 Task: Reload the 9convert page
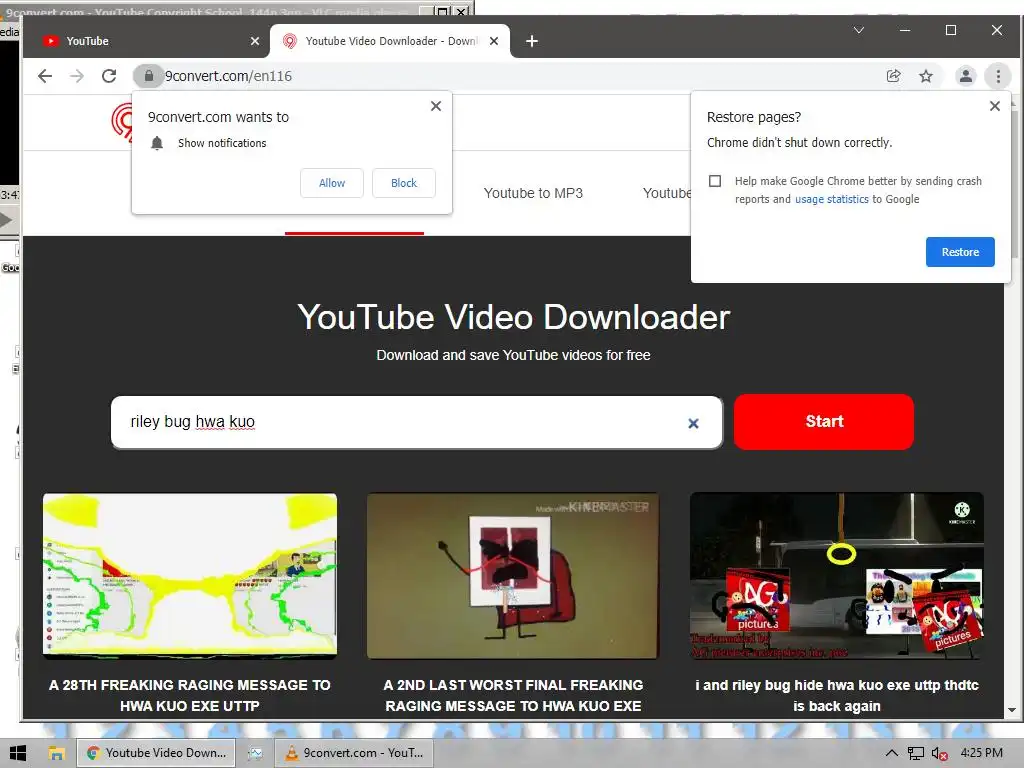[109, 76]
